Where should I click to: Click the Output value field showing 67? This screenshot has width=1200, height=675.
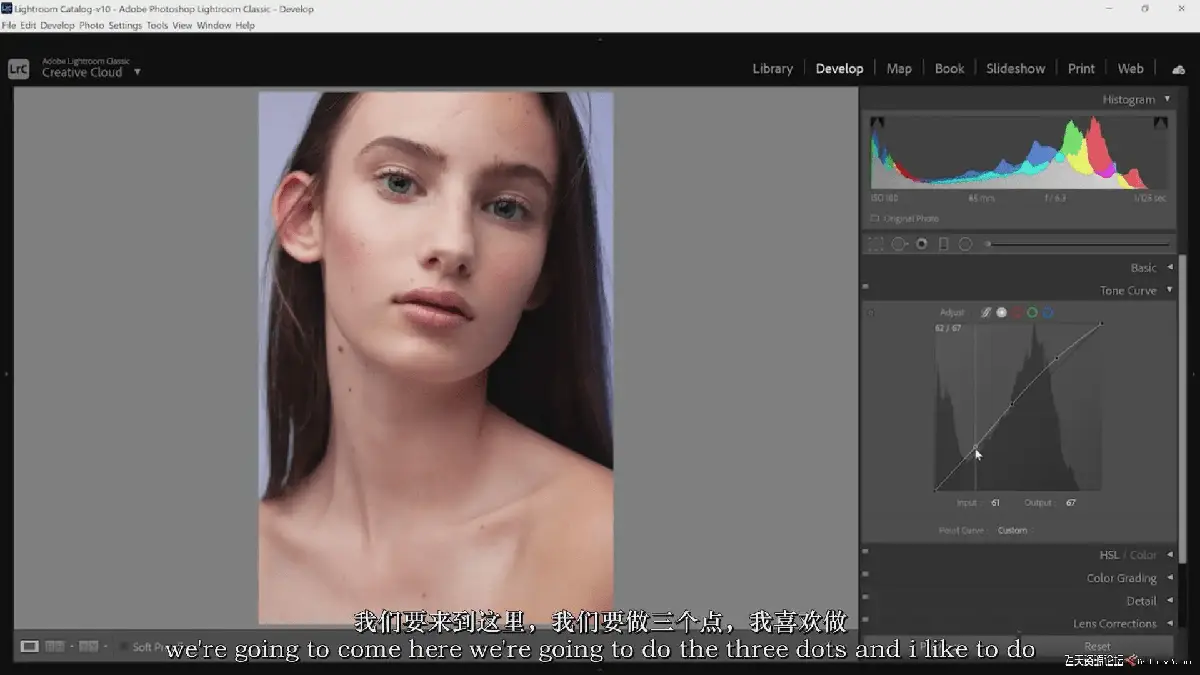point(1070,503)
